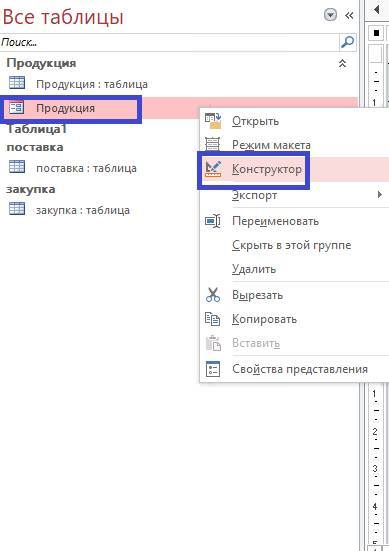Select Скрыть в этой группе
This screenshot has width=389, height=551.
291,245
